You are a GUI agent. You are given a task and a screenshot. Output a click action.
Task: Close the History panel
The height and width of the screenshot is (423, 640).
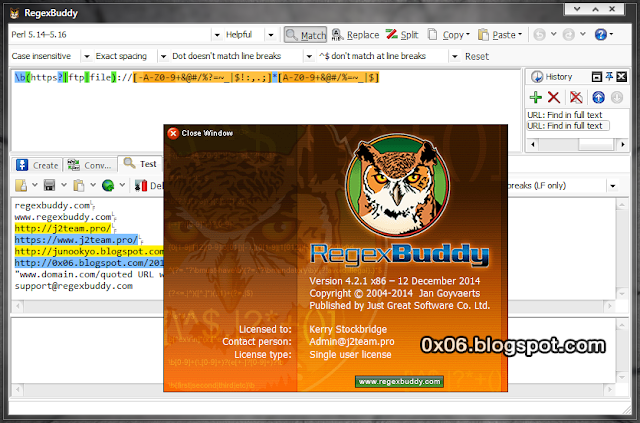621,76
